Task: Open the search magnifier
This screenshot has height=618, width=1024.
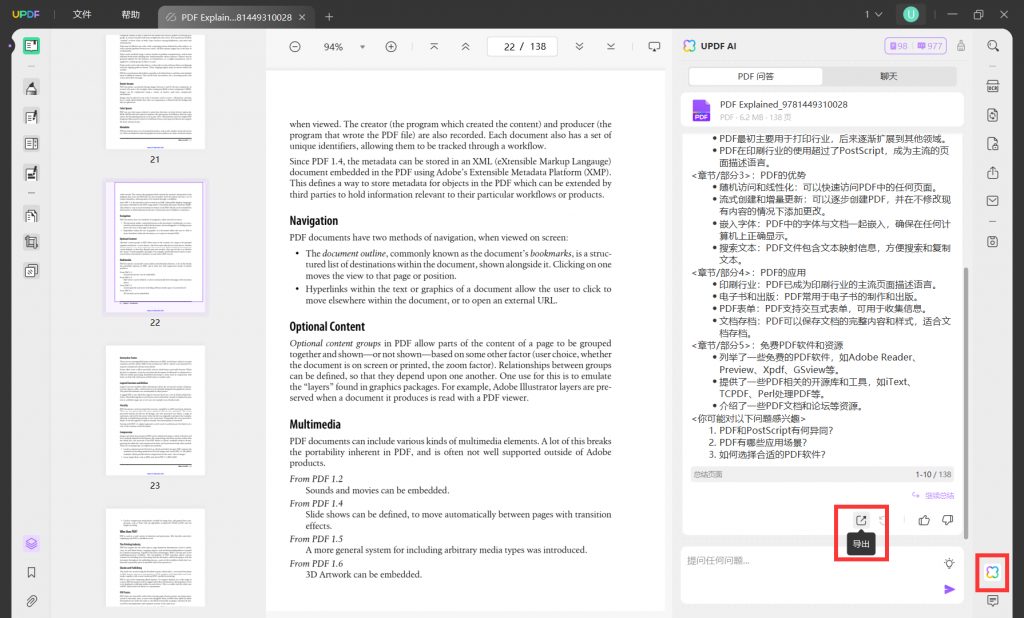Action: click(x=993, y=46)
